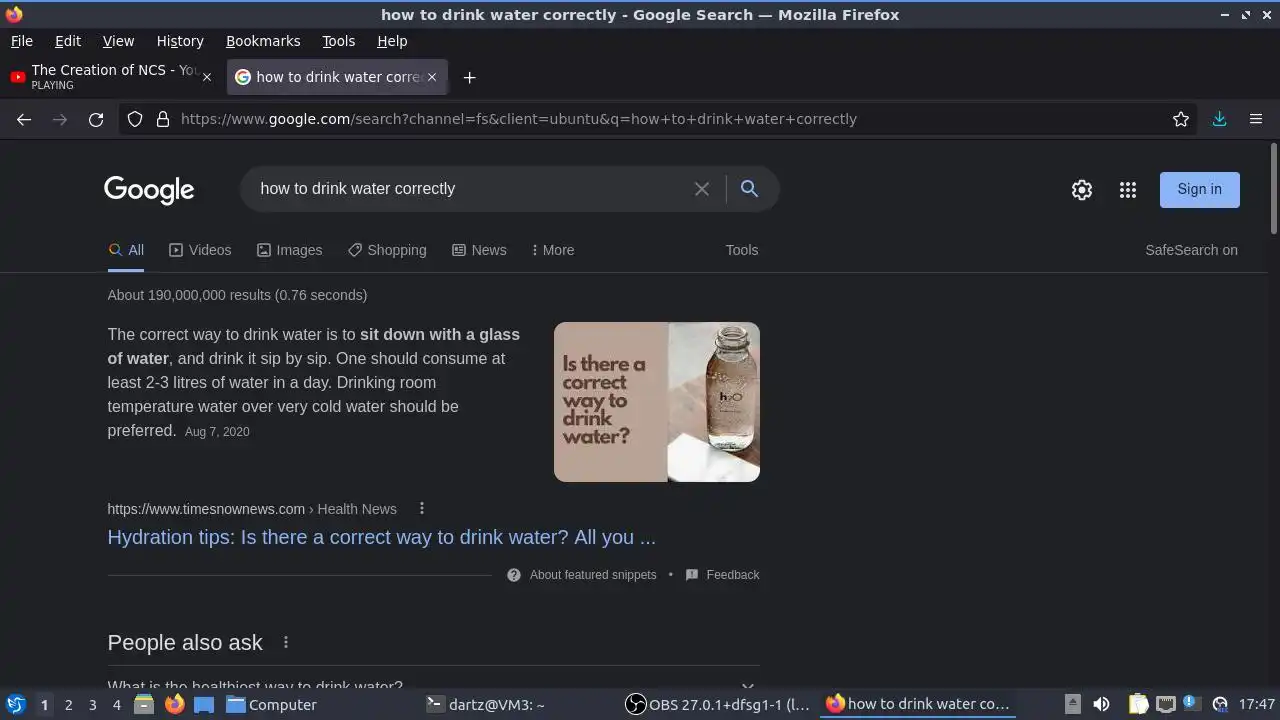Click the update notifier tray icon

(1191, 704)
